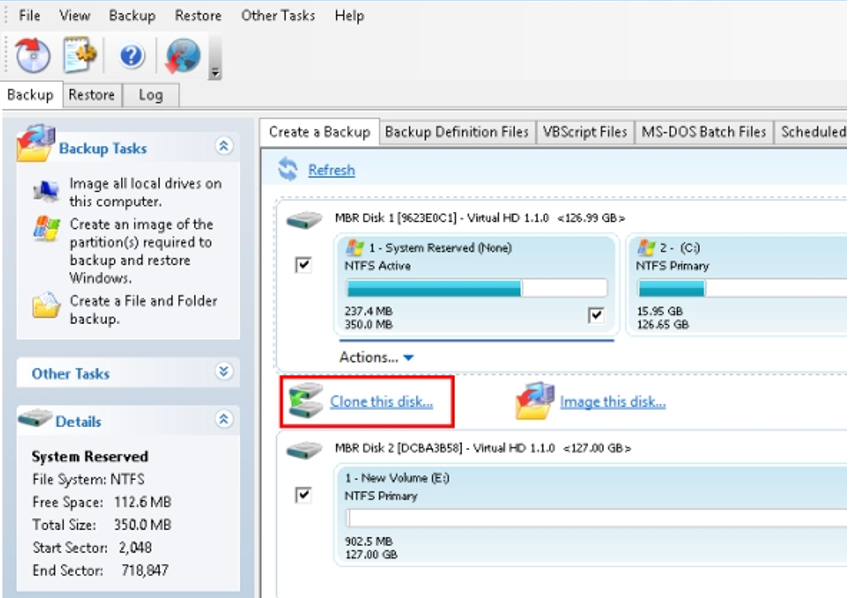
Task: Open the toolbar overflow arrow
Action: pyautogui.click(x=215, y=72)
